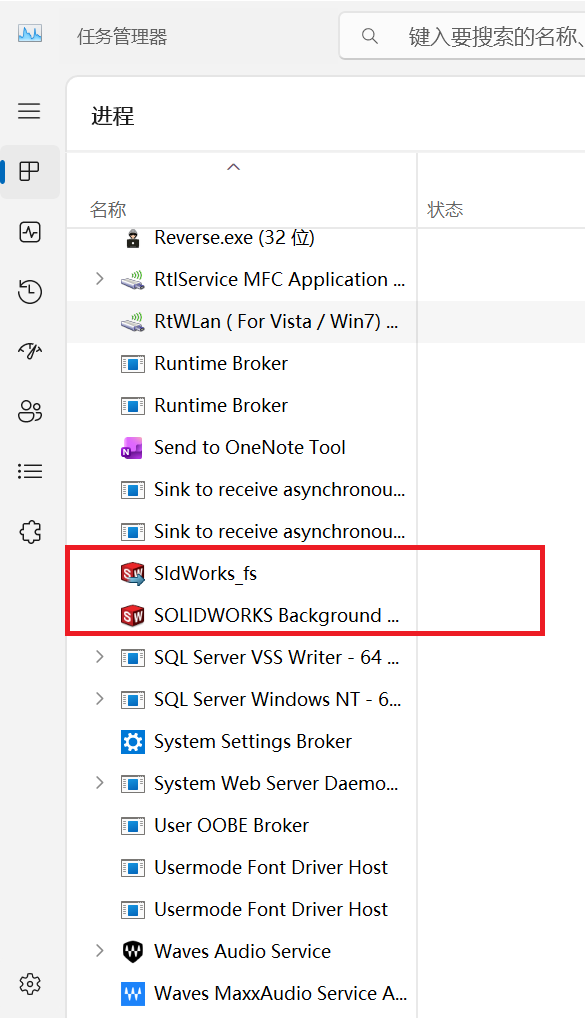Expand the RtlService MFC Application row
The height and width of the screenshot is (1018, 585).
tap(99, 279)
